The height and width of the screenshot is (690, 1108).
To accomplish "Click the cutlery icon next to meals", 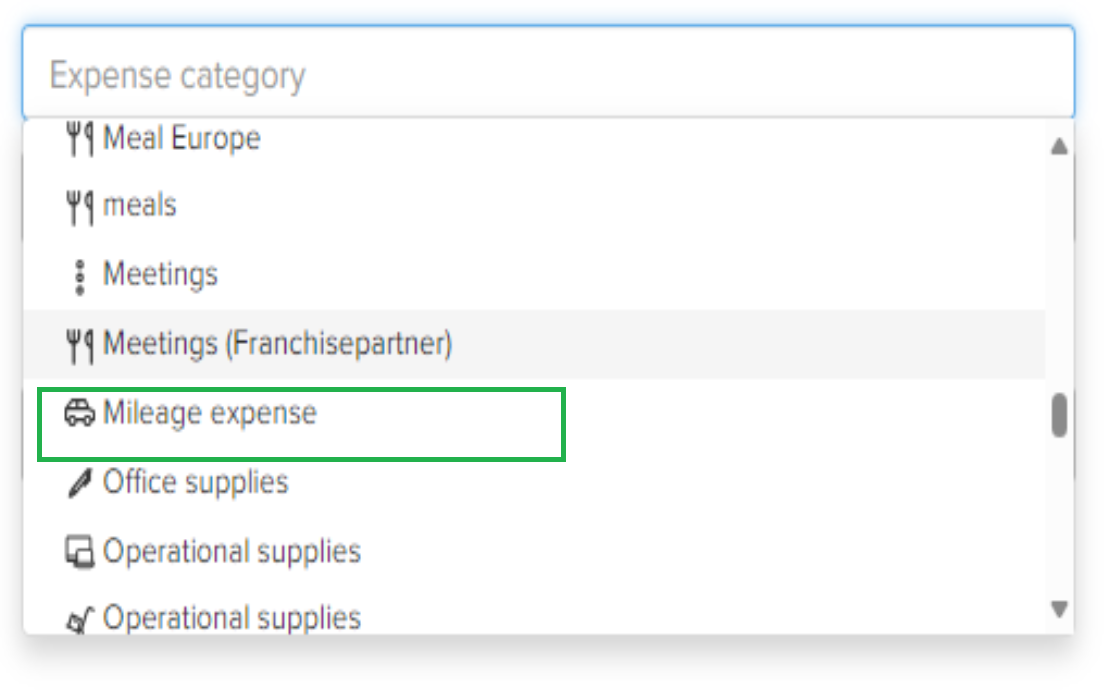I will tap(79, 207).
